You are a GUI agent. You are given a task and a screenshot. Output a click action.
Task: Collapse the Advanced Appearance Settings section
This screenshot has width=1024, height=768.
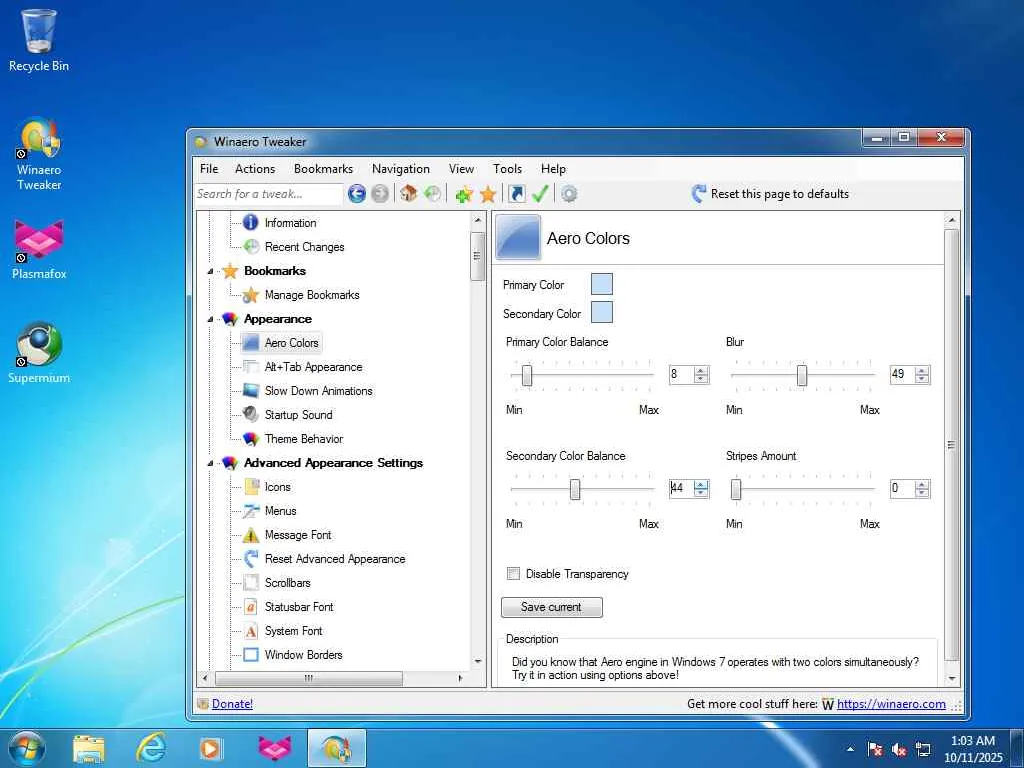pyautogui.click(x=210, y=463)
